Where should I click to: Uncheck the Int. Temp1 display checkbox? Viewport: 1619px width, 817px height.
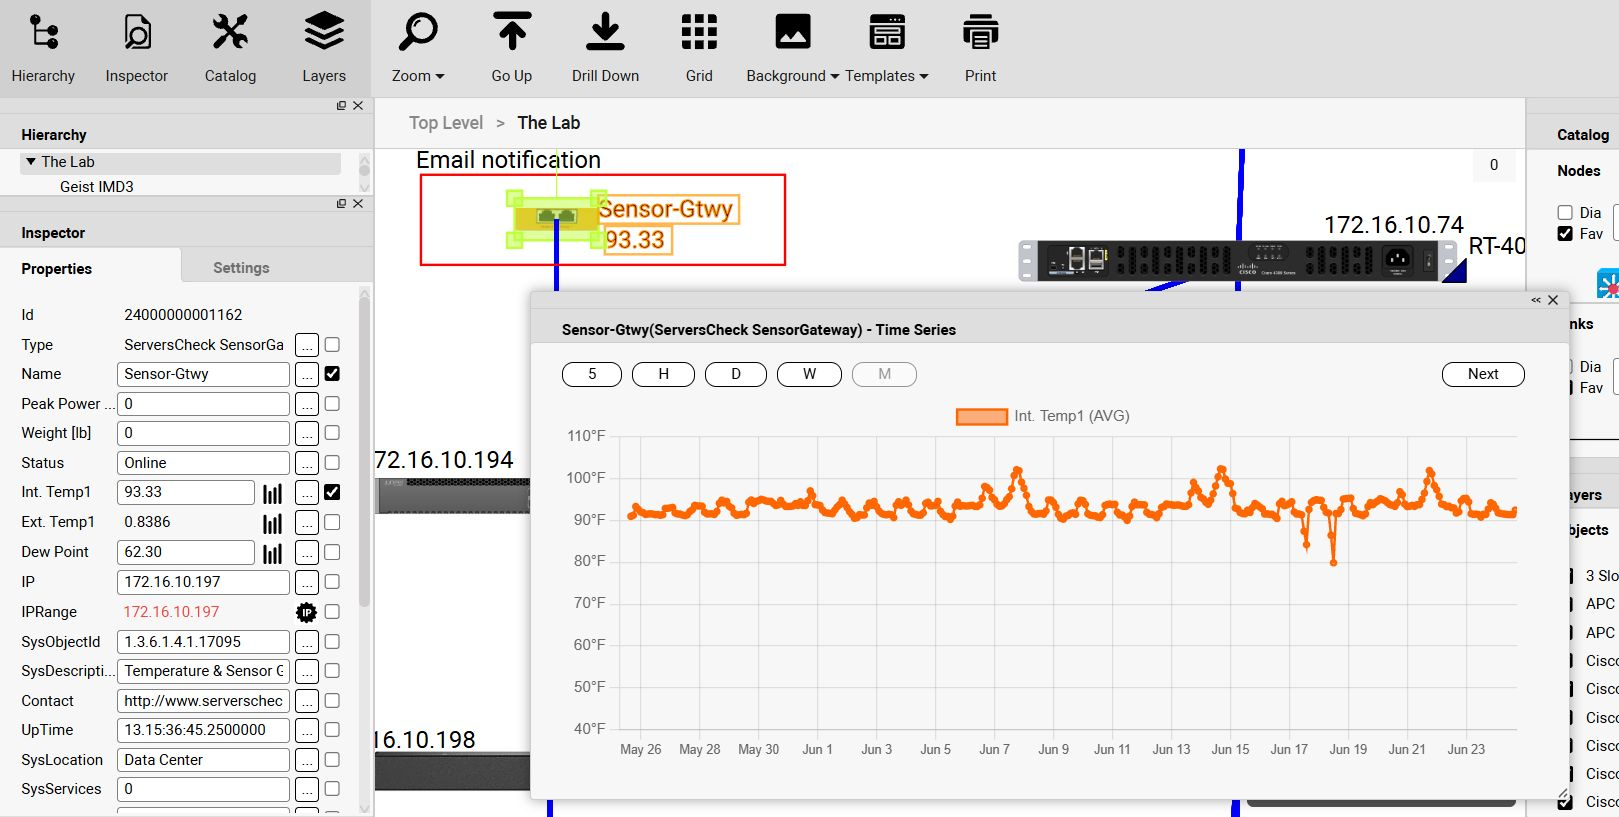pos(332,492)
